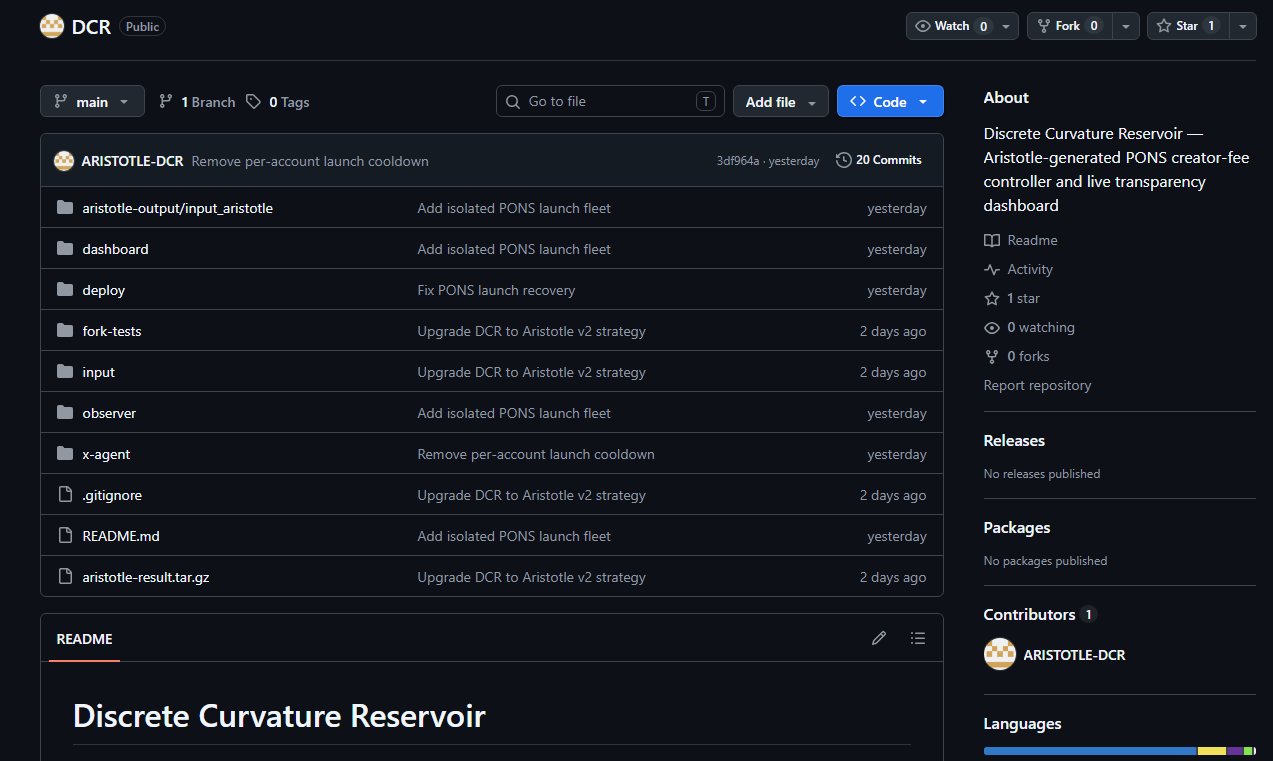This screenshot has width=1273, height=761.
Task: Open the observer folder
Action: click(109, 413)
